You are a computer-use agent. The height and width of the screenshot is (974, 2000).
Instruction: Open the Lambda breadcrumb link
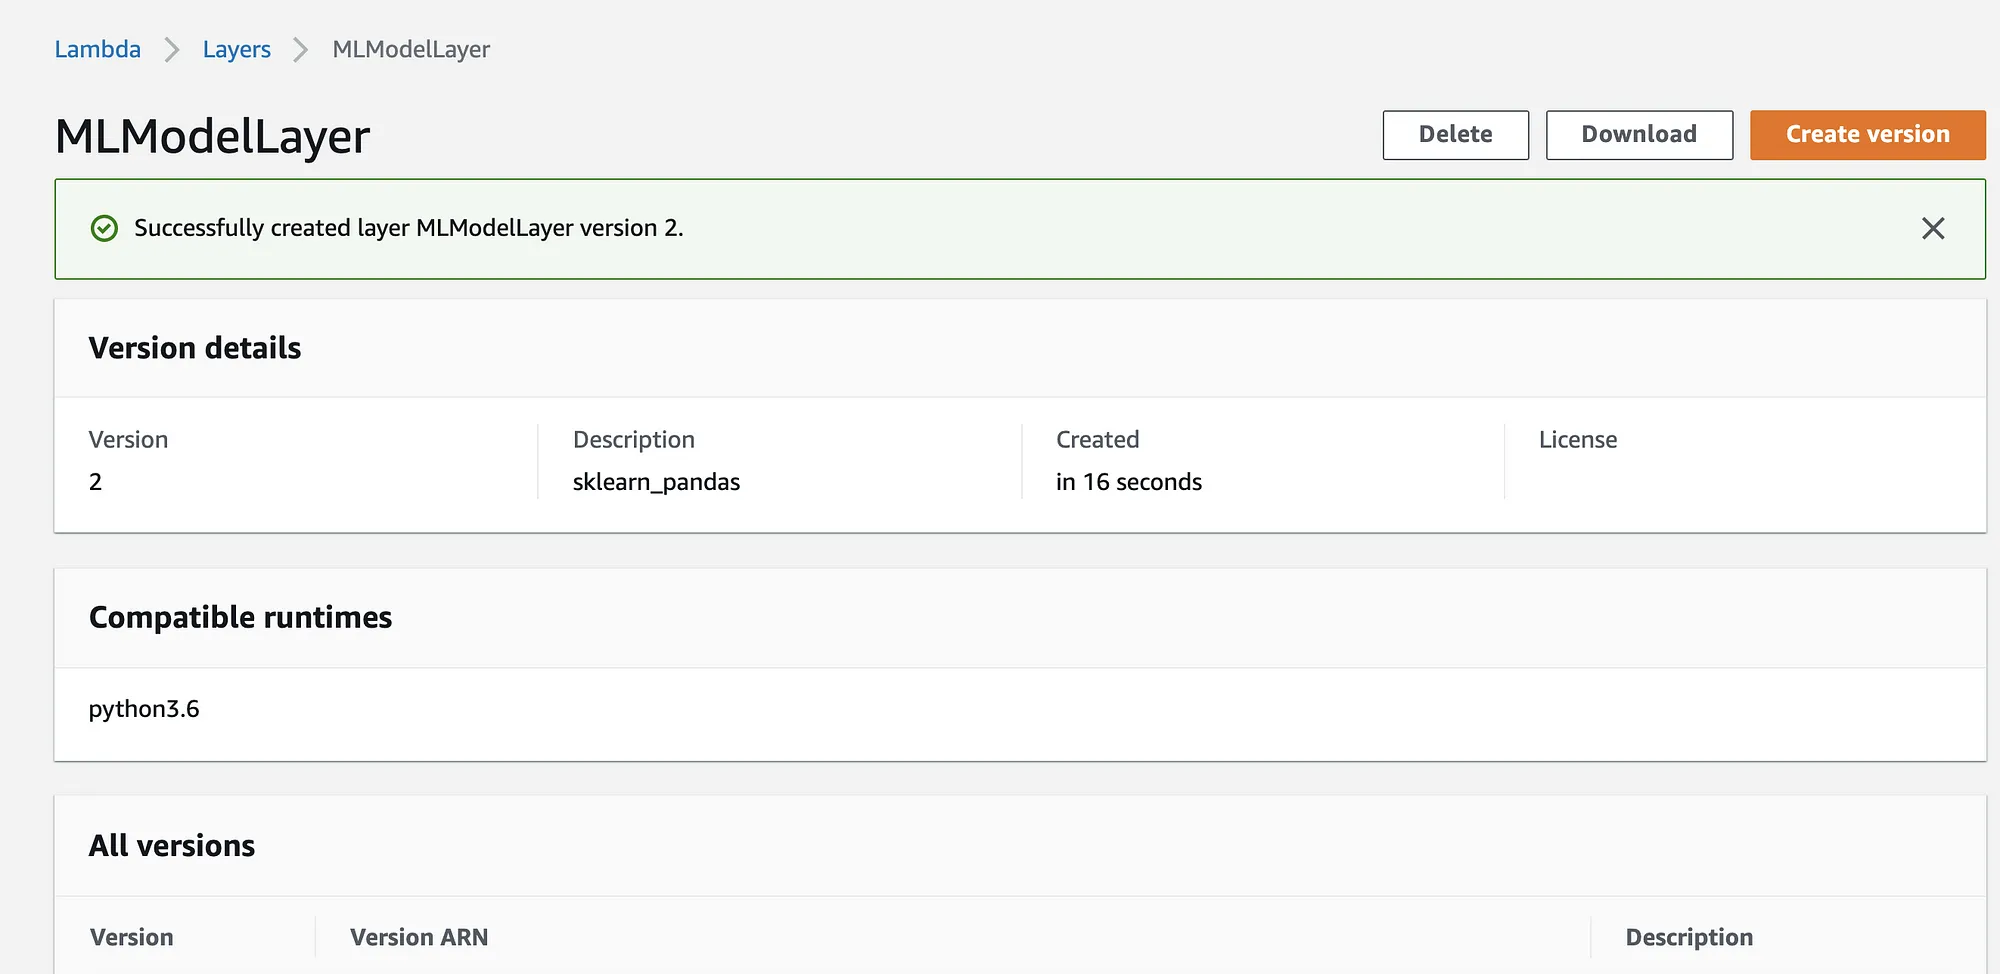point(97,49)
